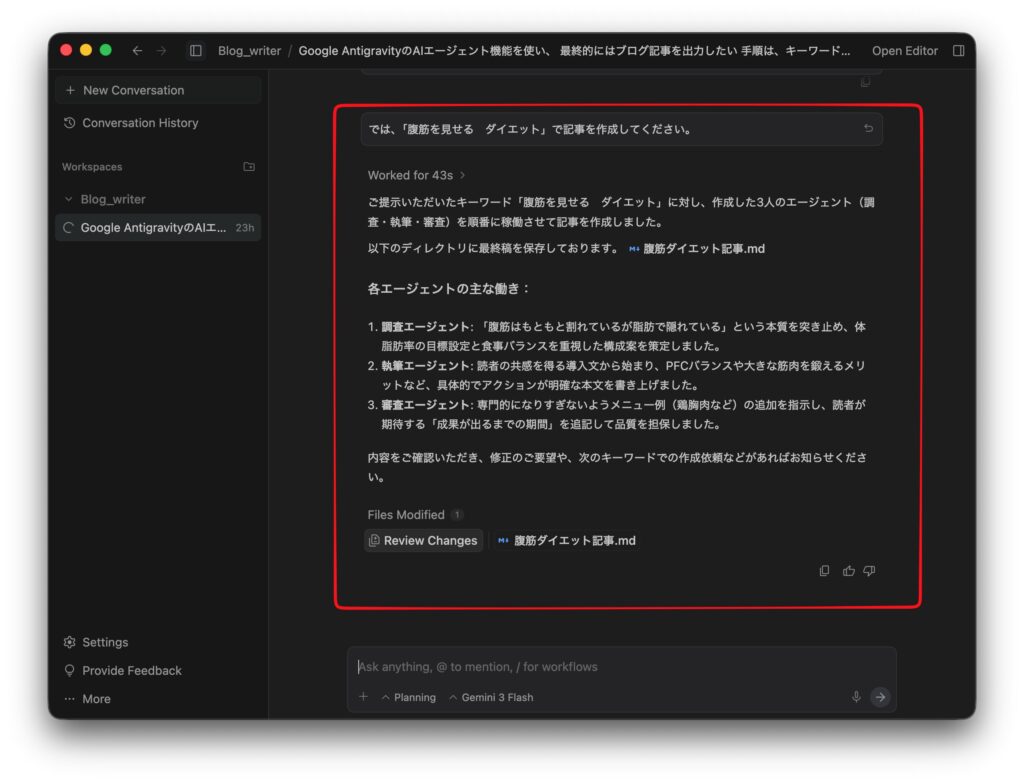Image resolution: width=1024 pixels, height=783 pixels.
Task: Collapse the Blog_writer workspace
Action: 69,199
